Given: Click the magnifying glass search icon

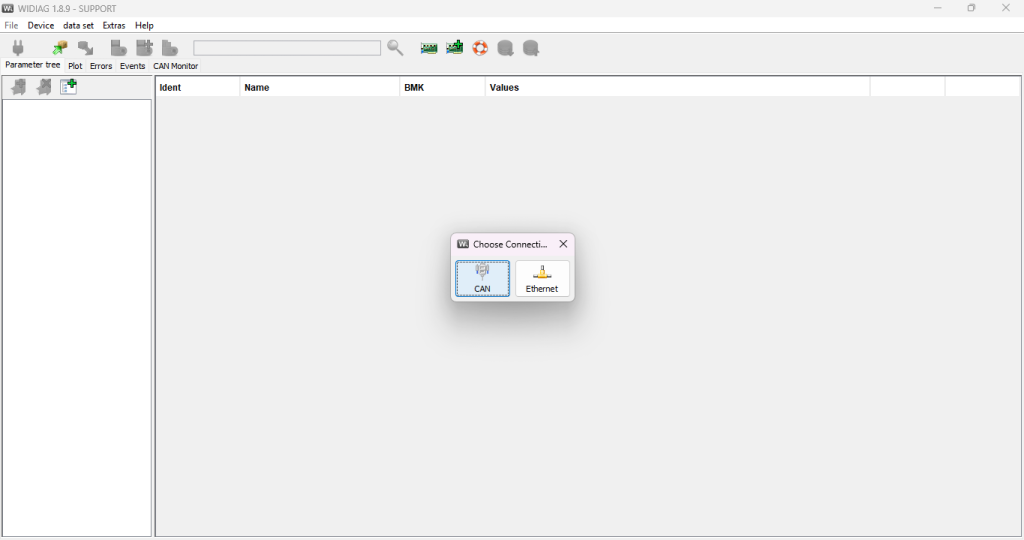Looking at the screenshot, I should click(395, 48).
